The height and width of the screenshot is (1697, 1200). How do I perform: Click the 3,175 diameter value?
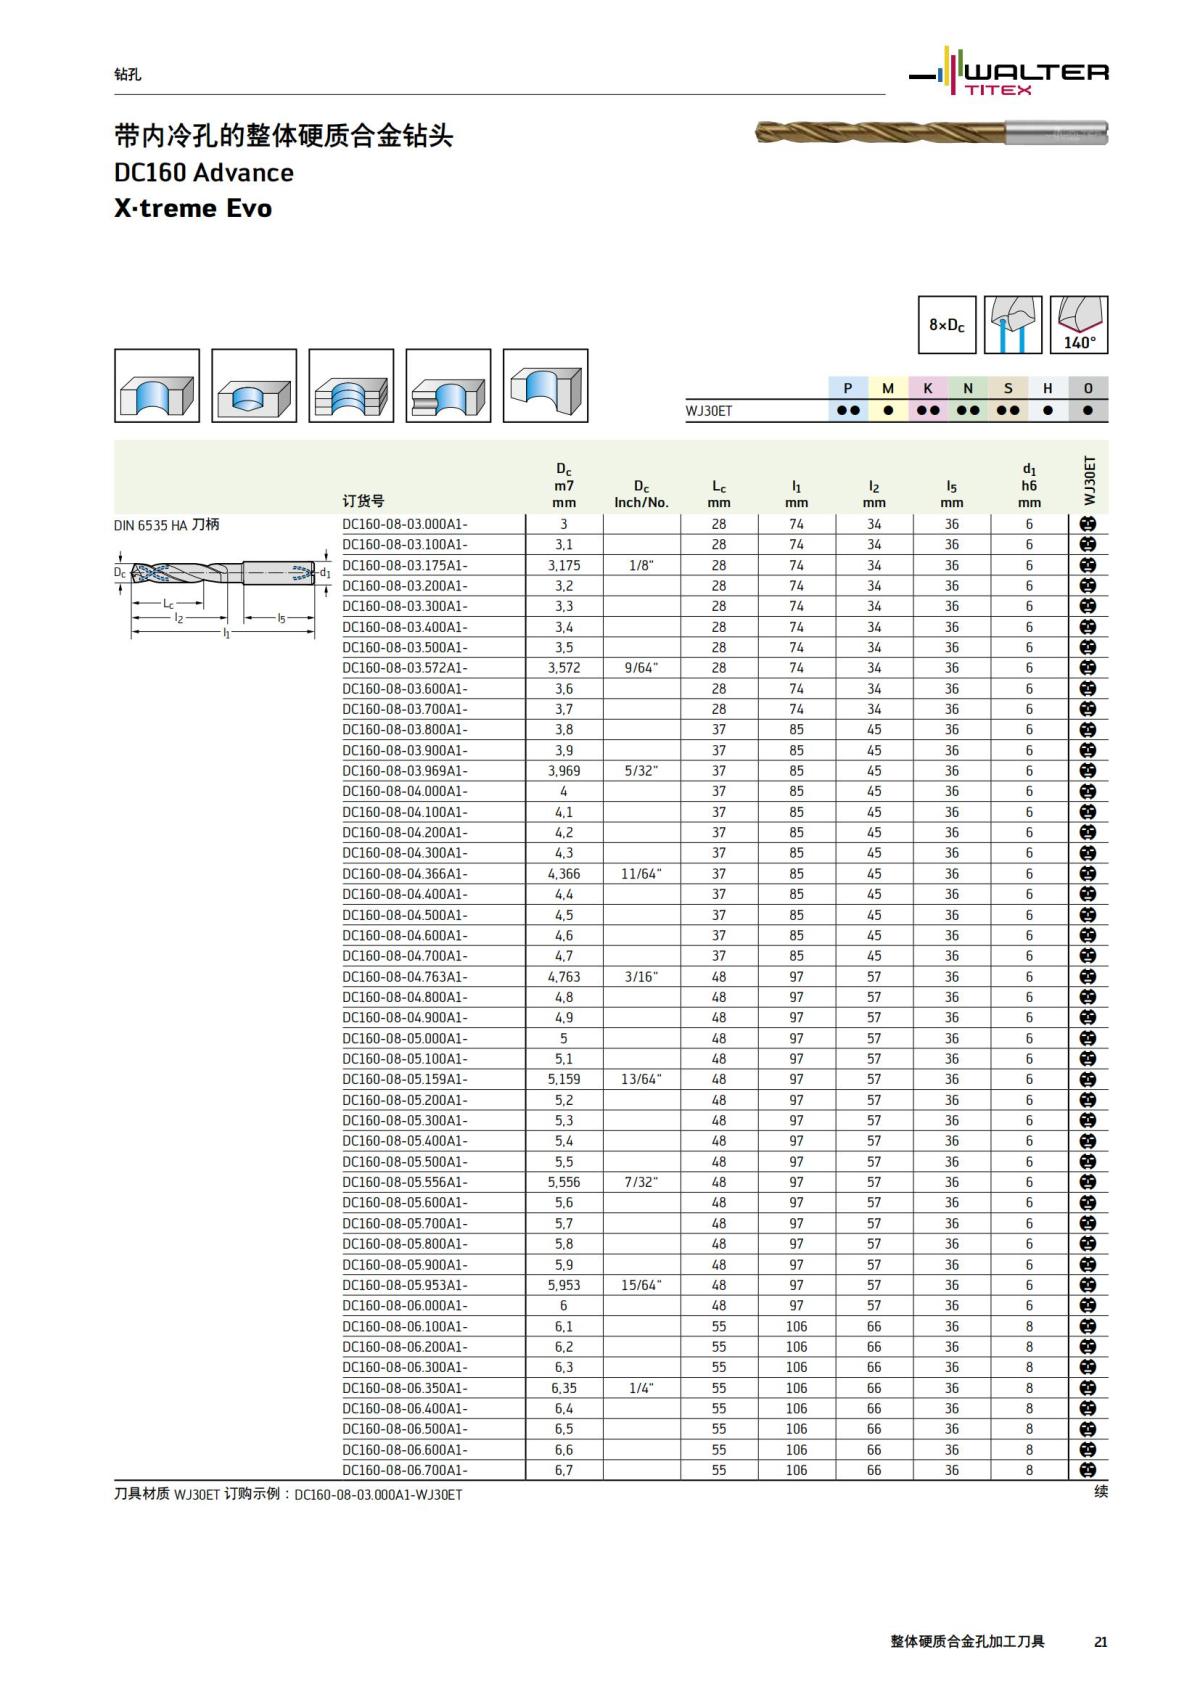564,565
